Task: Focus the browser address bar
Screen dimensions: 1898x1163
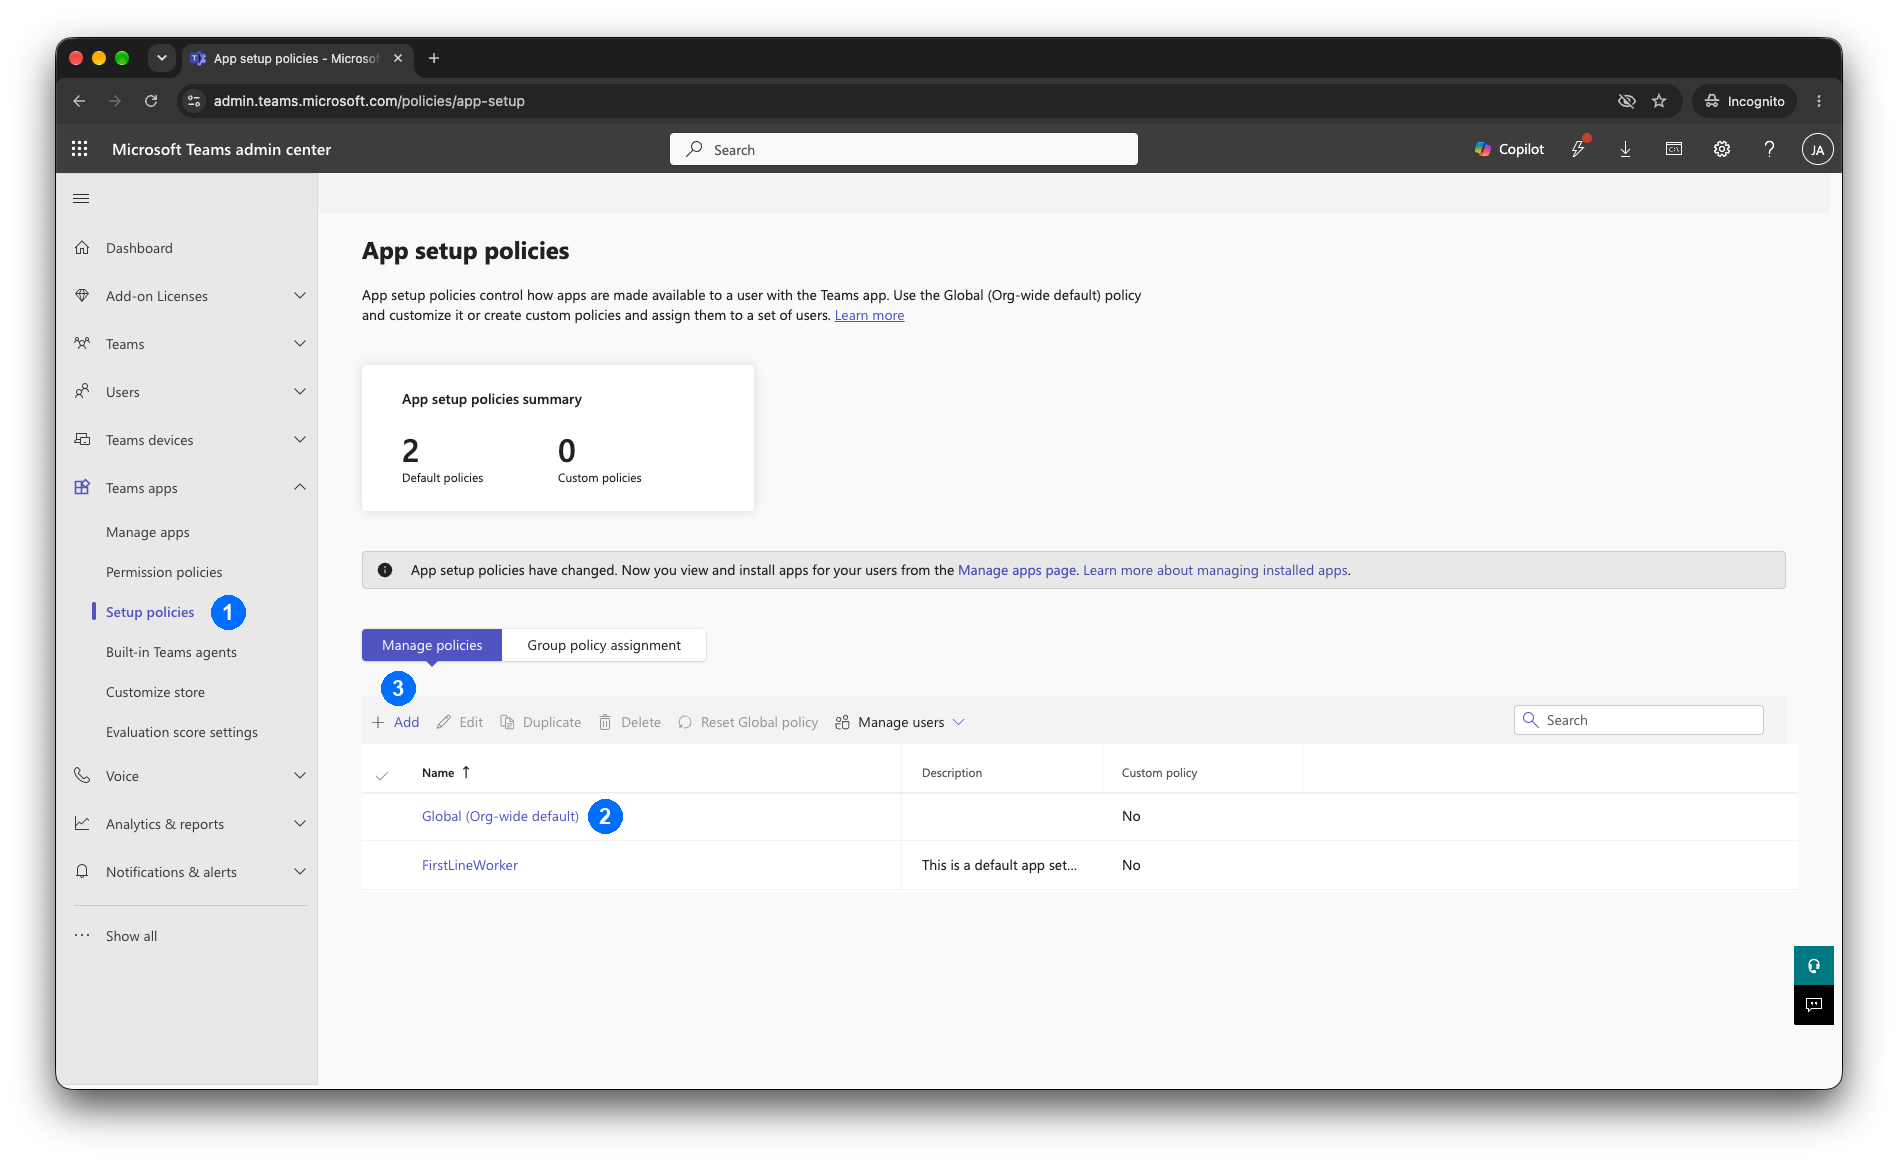Action: click(x=900, y=101)
